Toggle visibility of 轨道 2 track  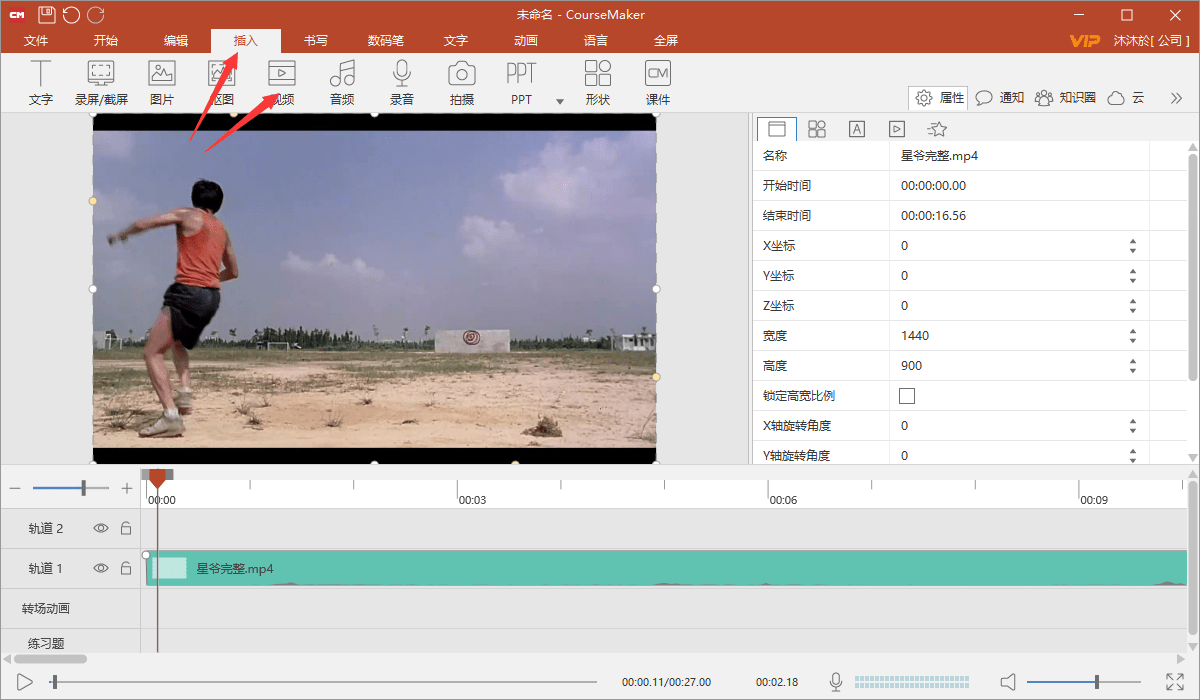click(x=101, y=528)
